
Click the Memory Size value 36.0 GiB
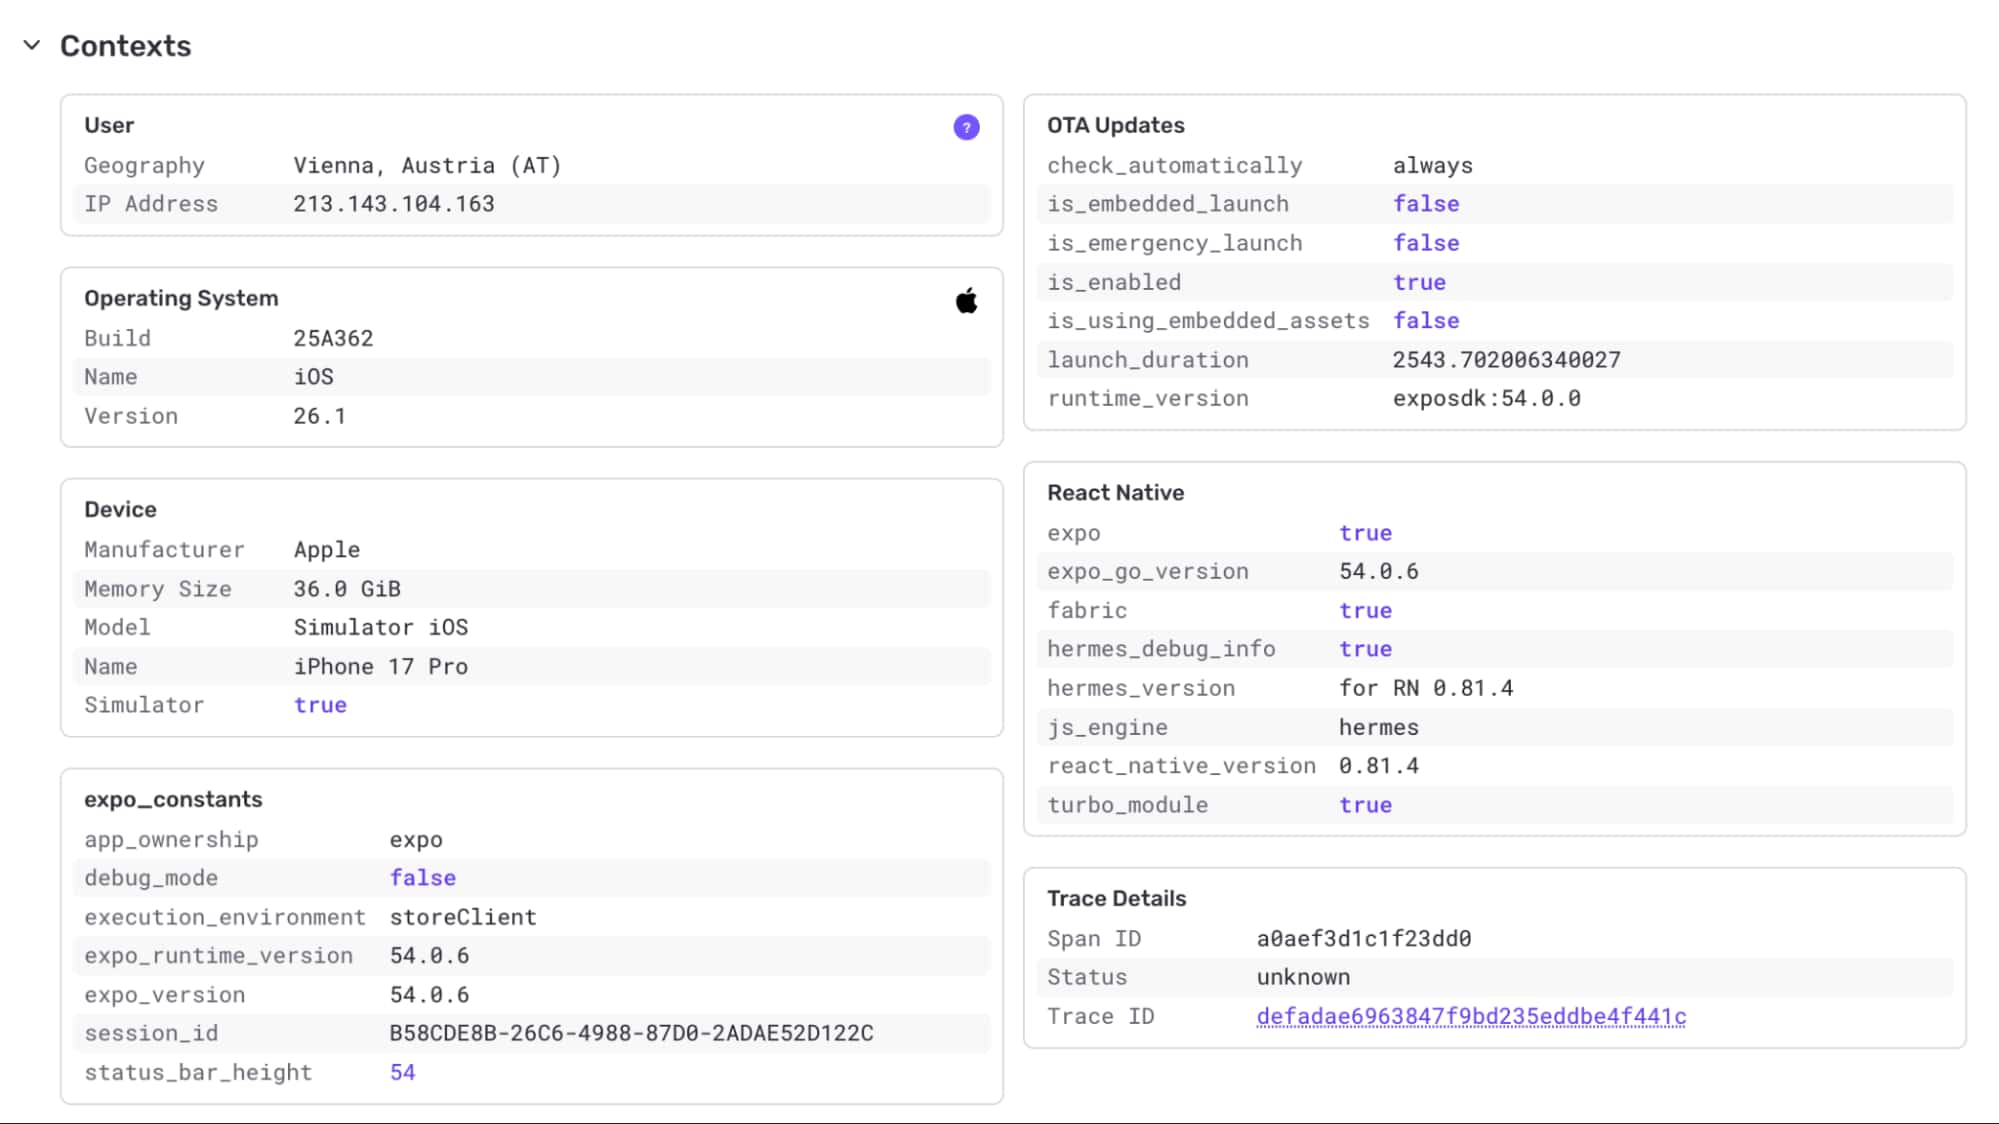347,589
